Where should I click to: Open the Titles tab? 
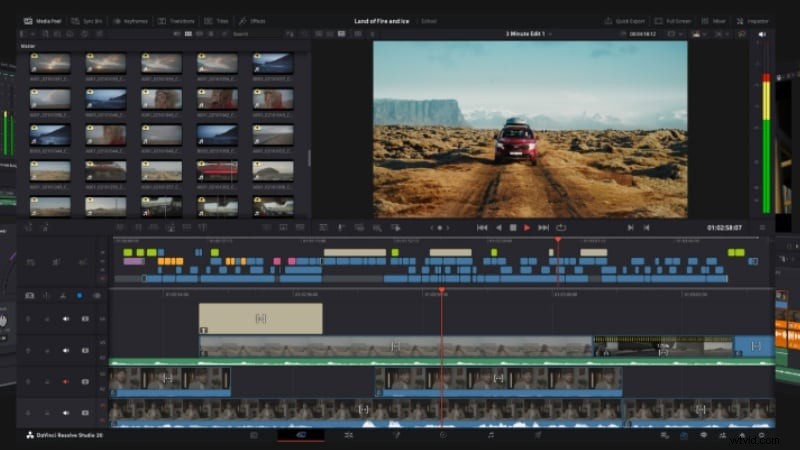216,21
